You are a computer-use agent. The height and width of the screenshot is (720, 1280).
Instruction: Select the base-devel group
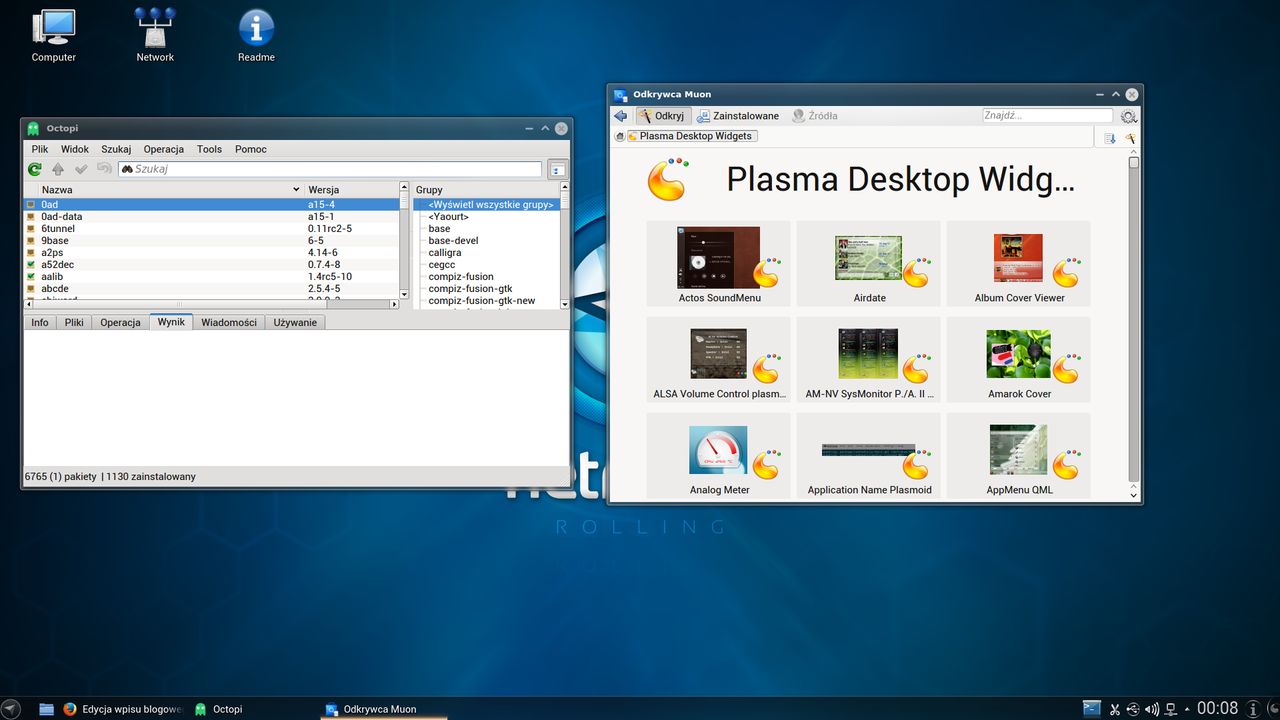[x=453, y=240]
